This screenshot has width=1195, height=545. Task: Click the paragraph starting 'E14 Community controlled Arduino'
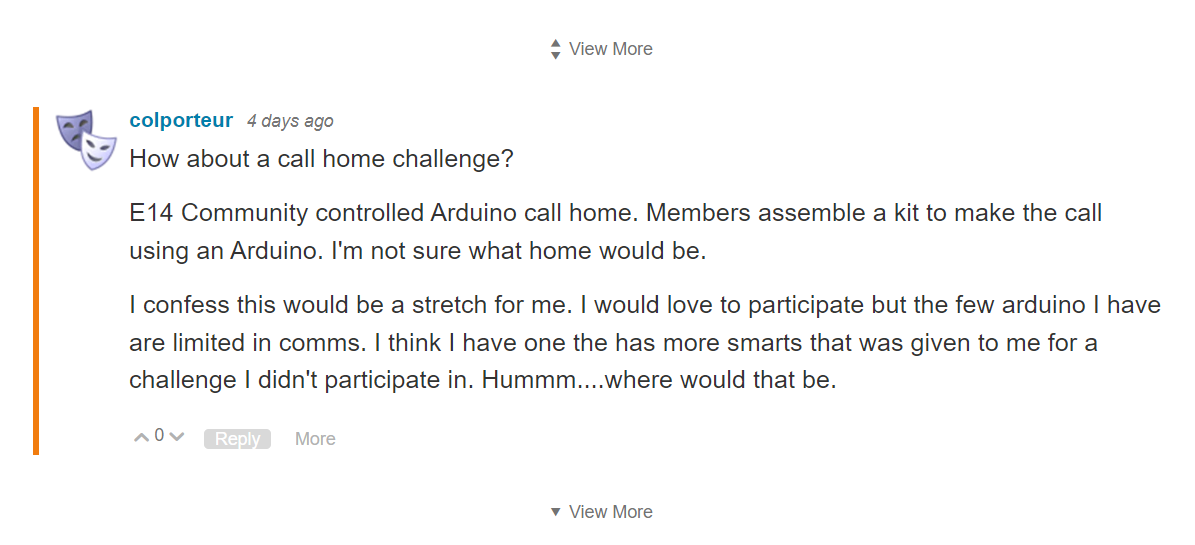[x=616, y=232]
